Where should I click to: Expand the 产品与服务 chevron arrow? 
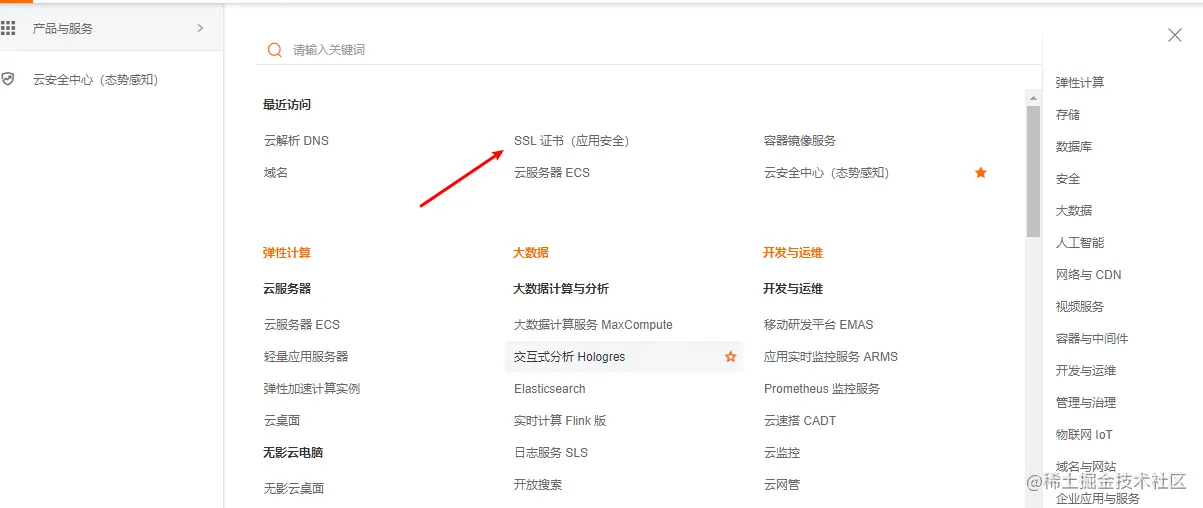click(200, 28)
